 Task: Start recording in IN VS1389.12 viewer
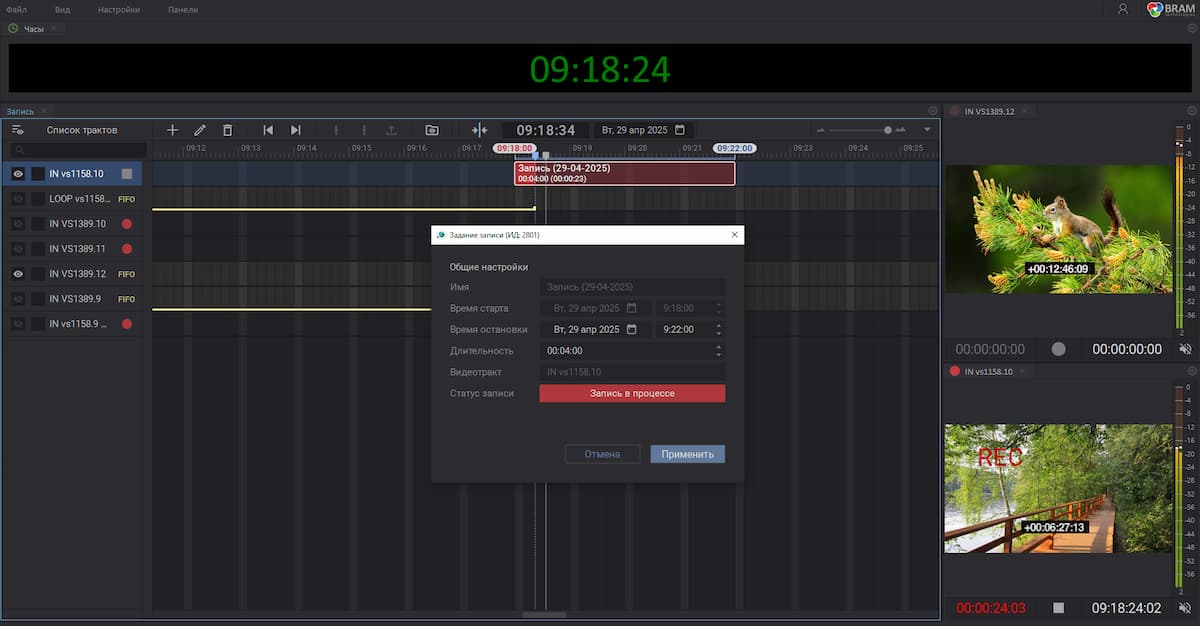coord(1058,349)
